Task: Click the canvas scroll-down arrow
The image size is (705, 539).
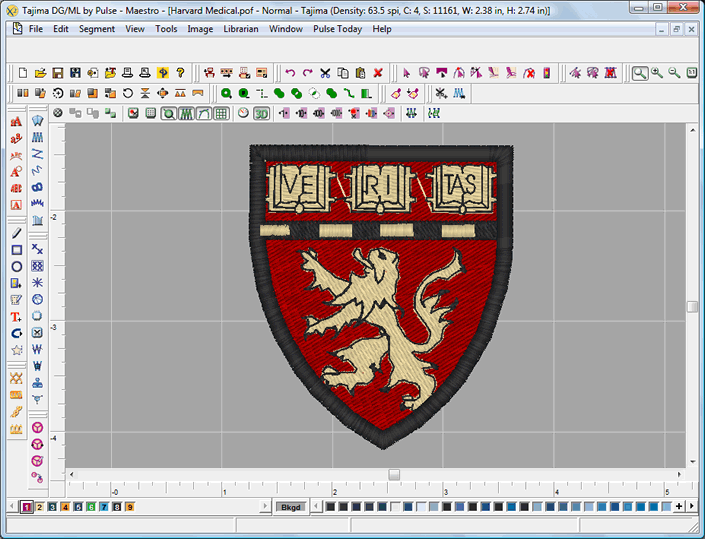Action: tap(692, 462)
